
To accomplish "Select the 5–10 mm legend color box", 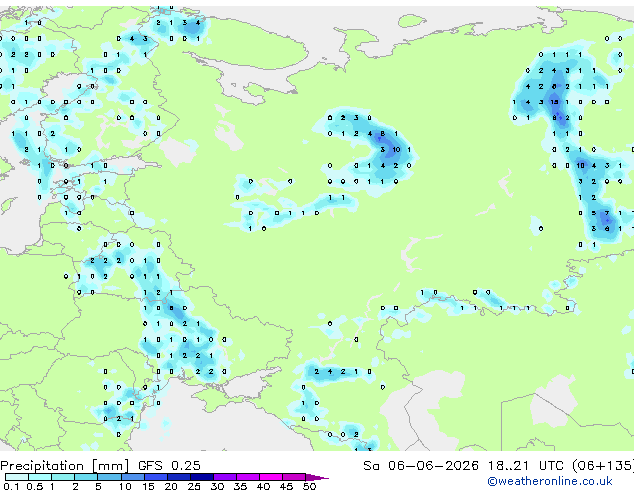I will pos(109,477).
